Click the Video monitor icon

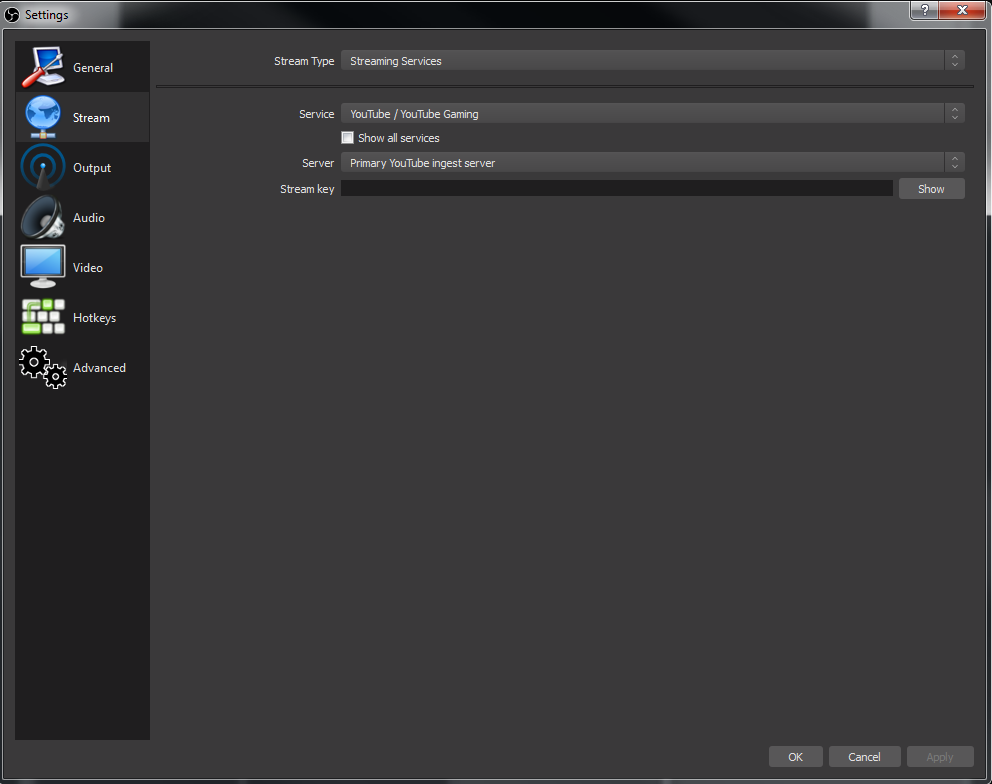pos(42,267)
